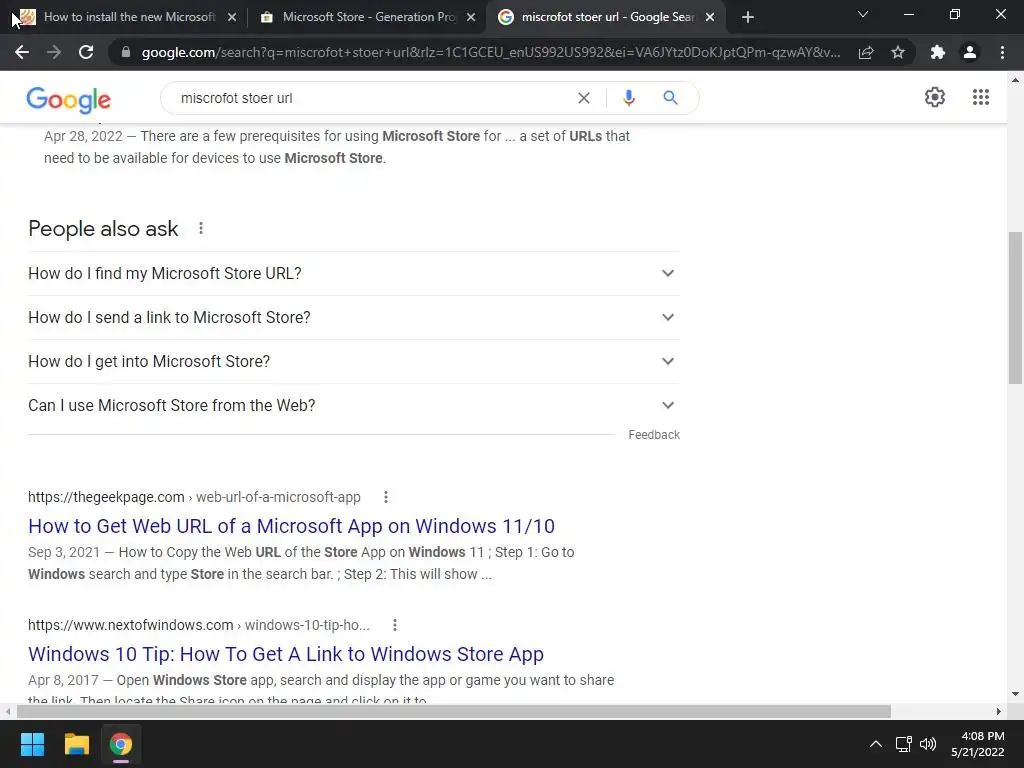1024x768 pixels.
Task: Open Windows Start menu
Action: (32, 744)
